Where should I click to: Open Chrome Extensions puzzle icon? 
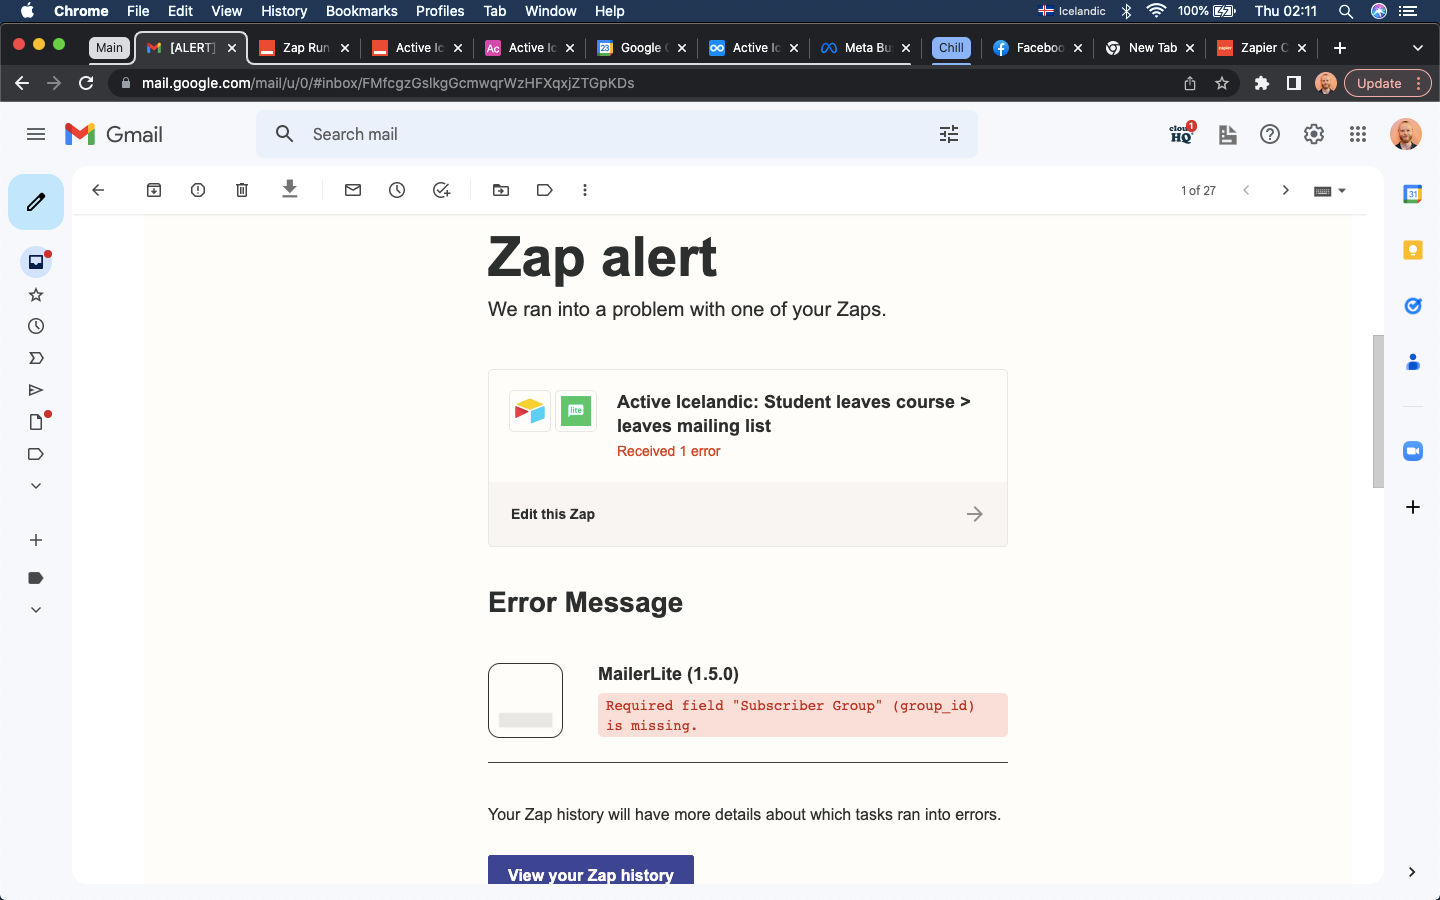1262,83
